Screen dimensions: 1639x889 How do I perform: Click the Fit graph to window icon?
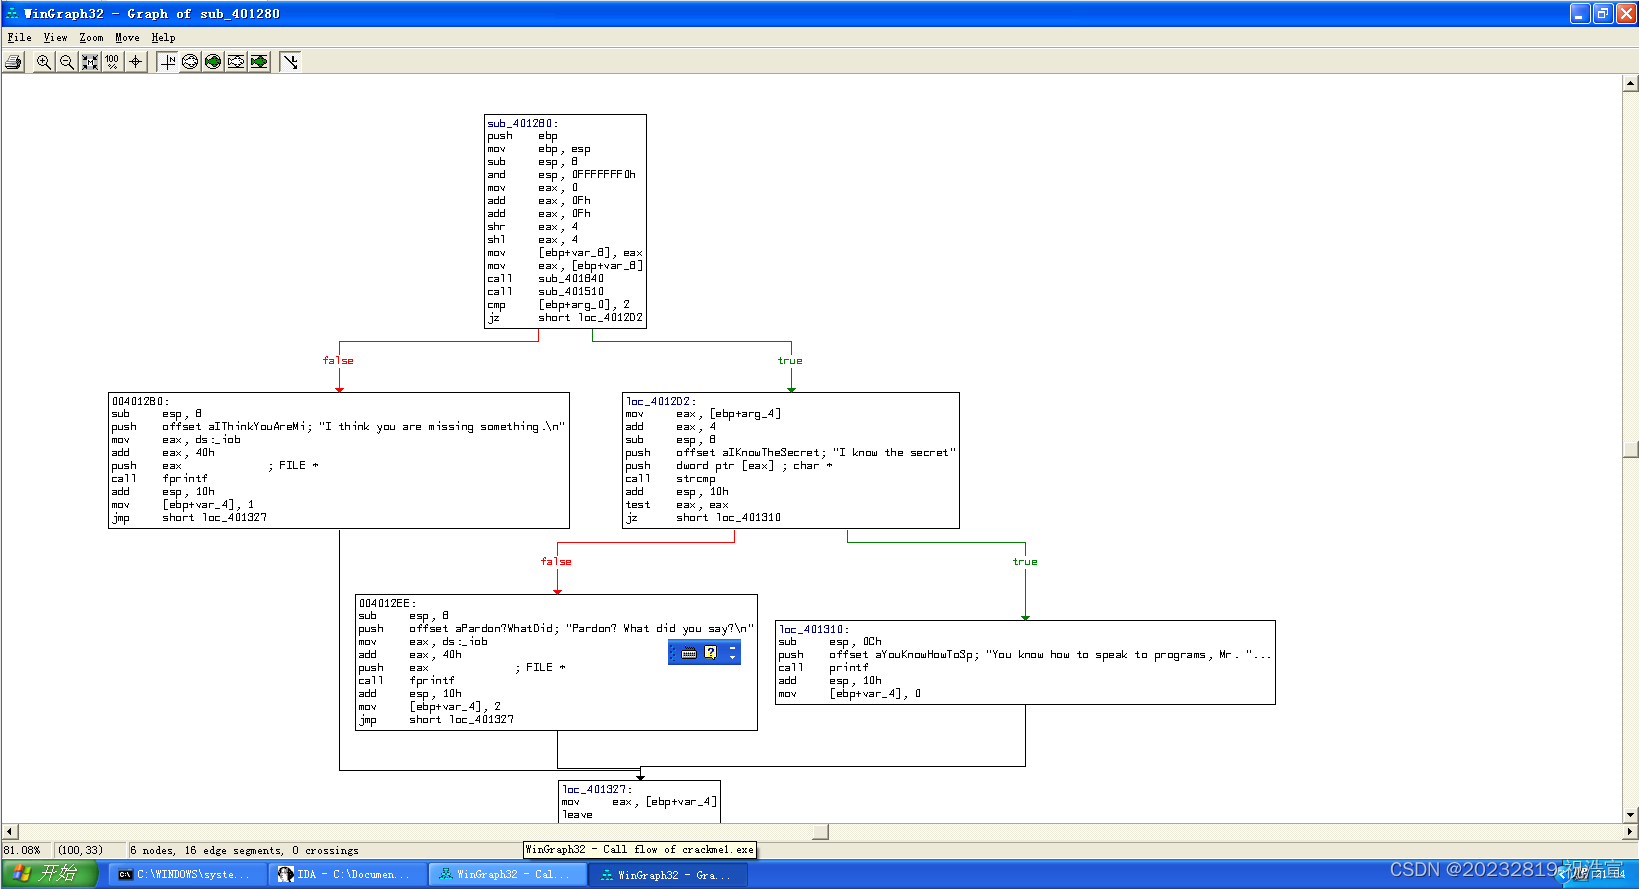pyautogui.click(x=90, y=62)
